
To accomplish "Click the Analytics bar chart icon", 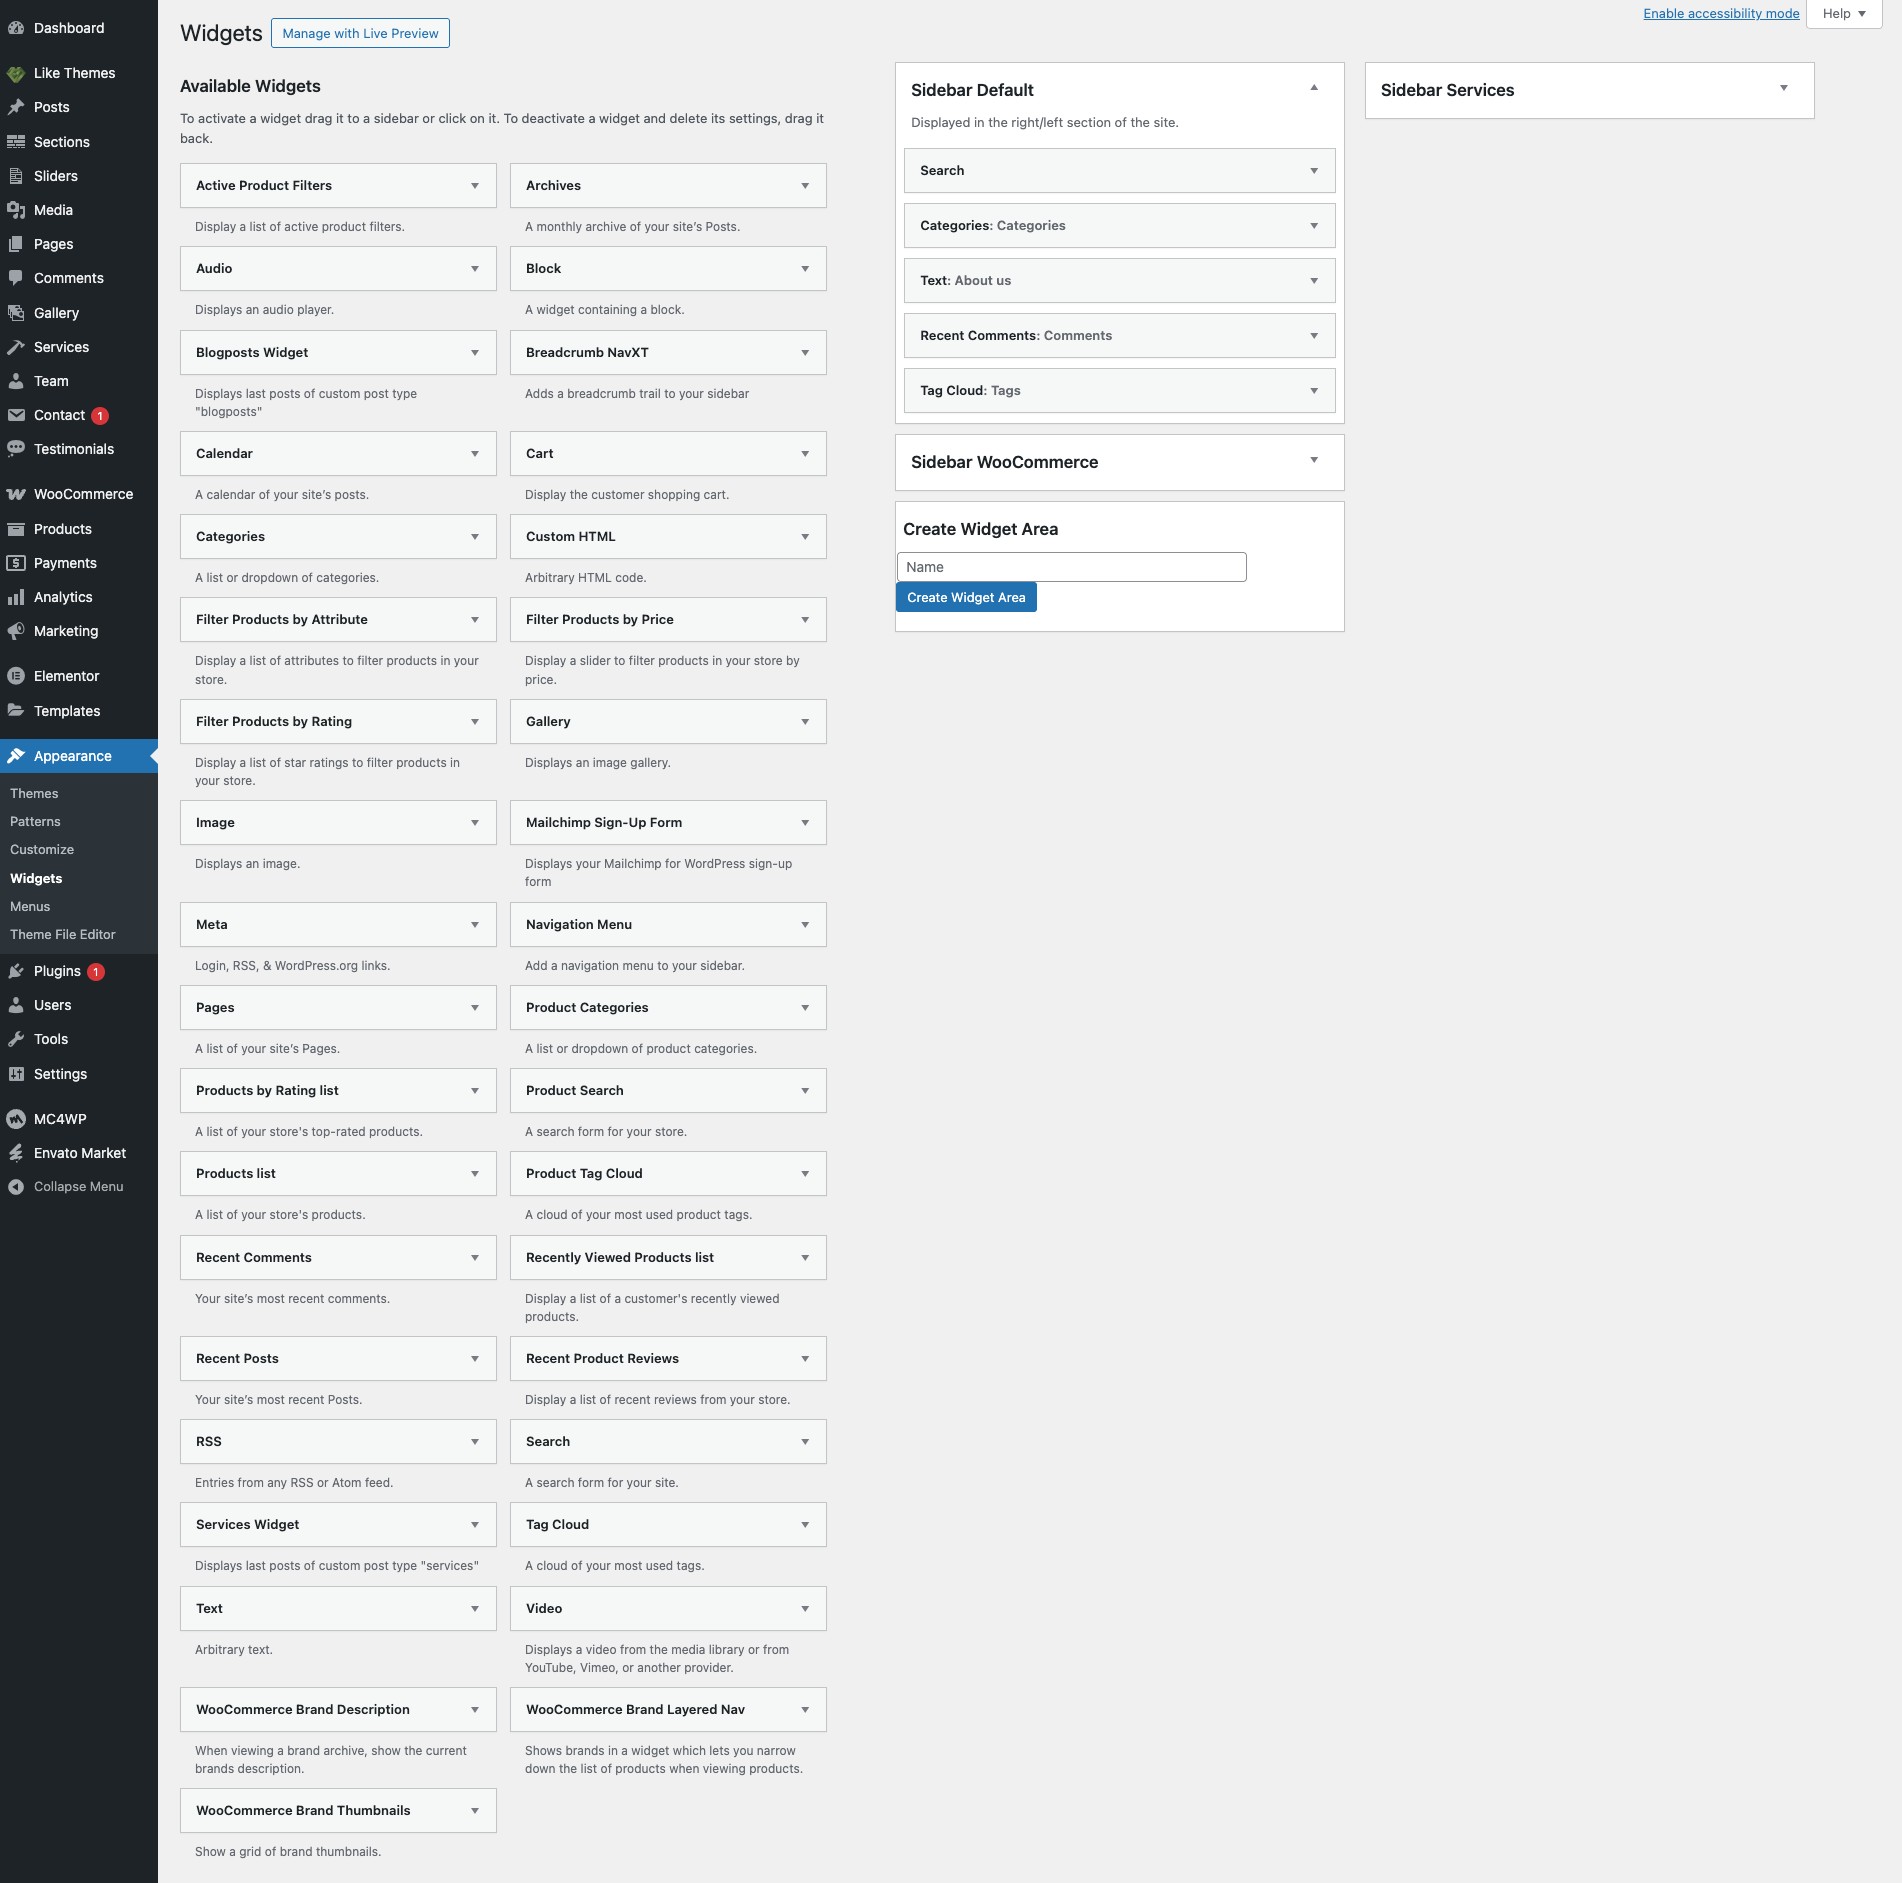I will coord(16,597).
